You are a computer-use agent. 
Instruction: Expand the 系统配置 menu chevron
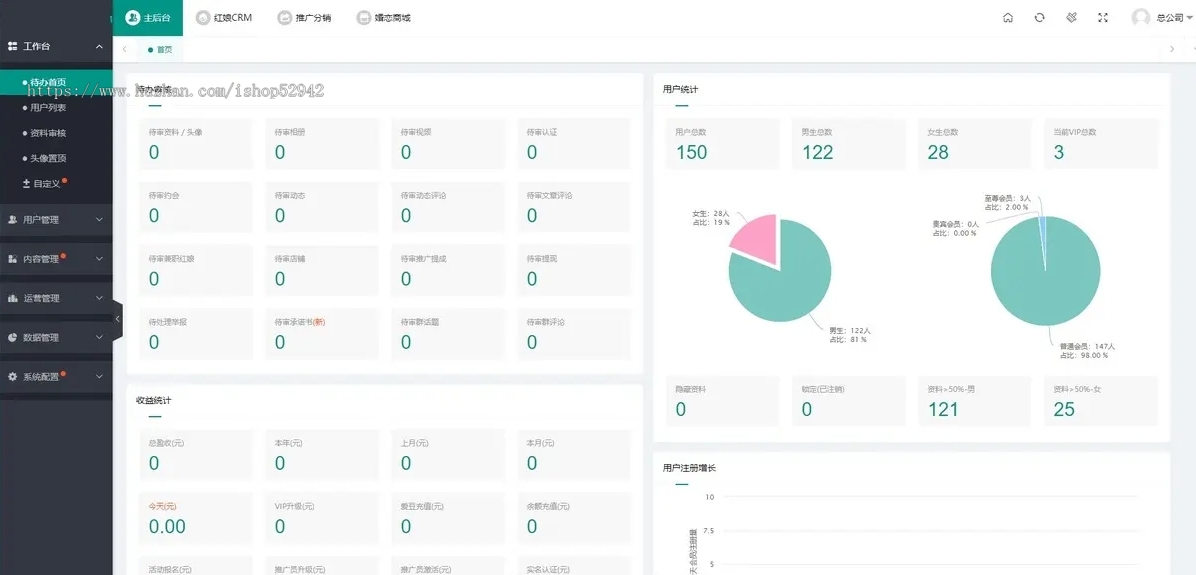[99, 377]
